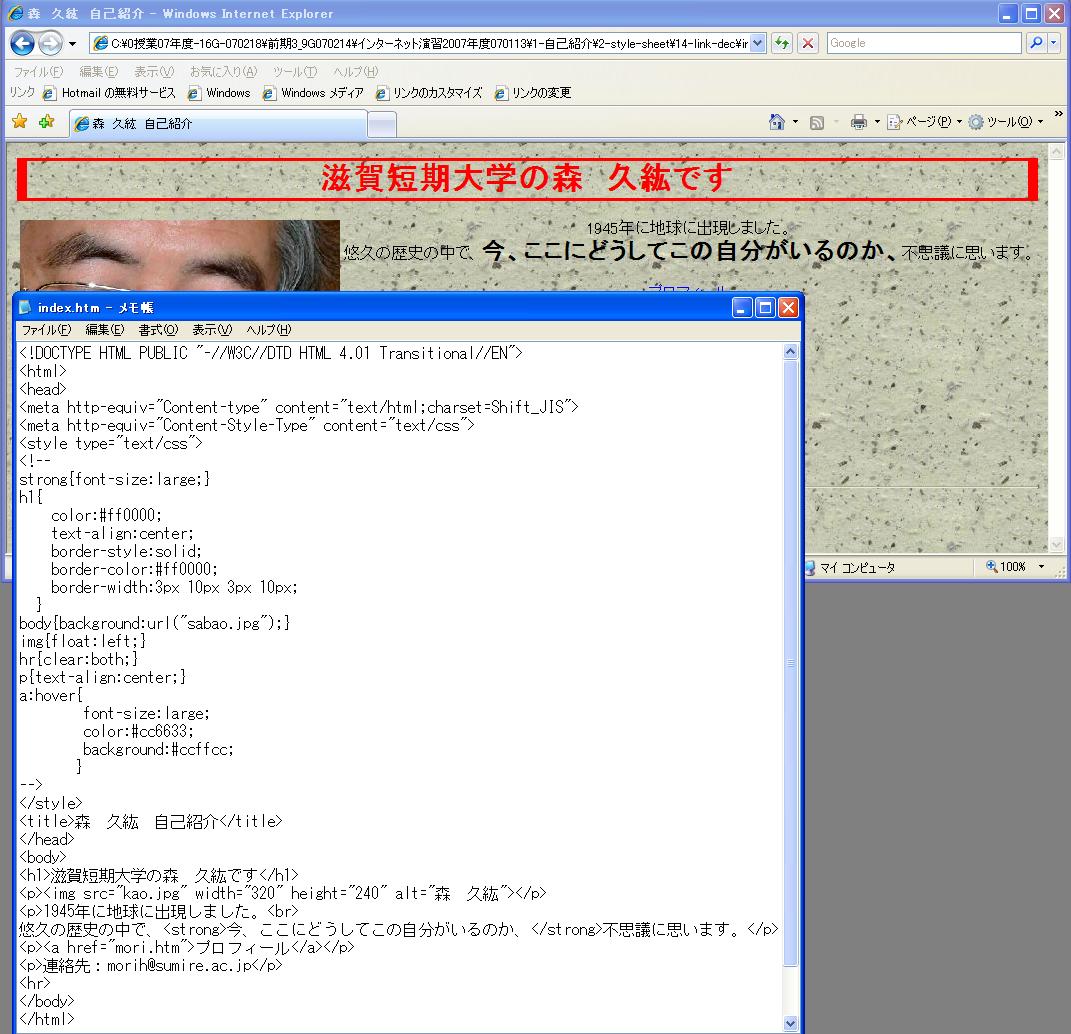
Task: Click the line color:#cc6633; in Notepad
Action: click(139, 731)
